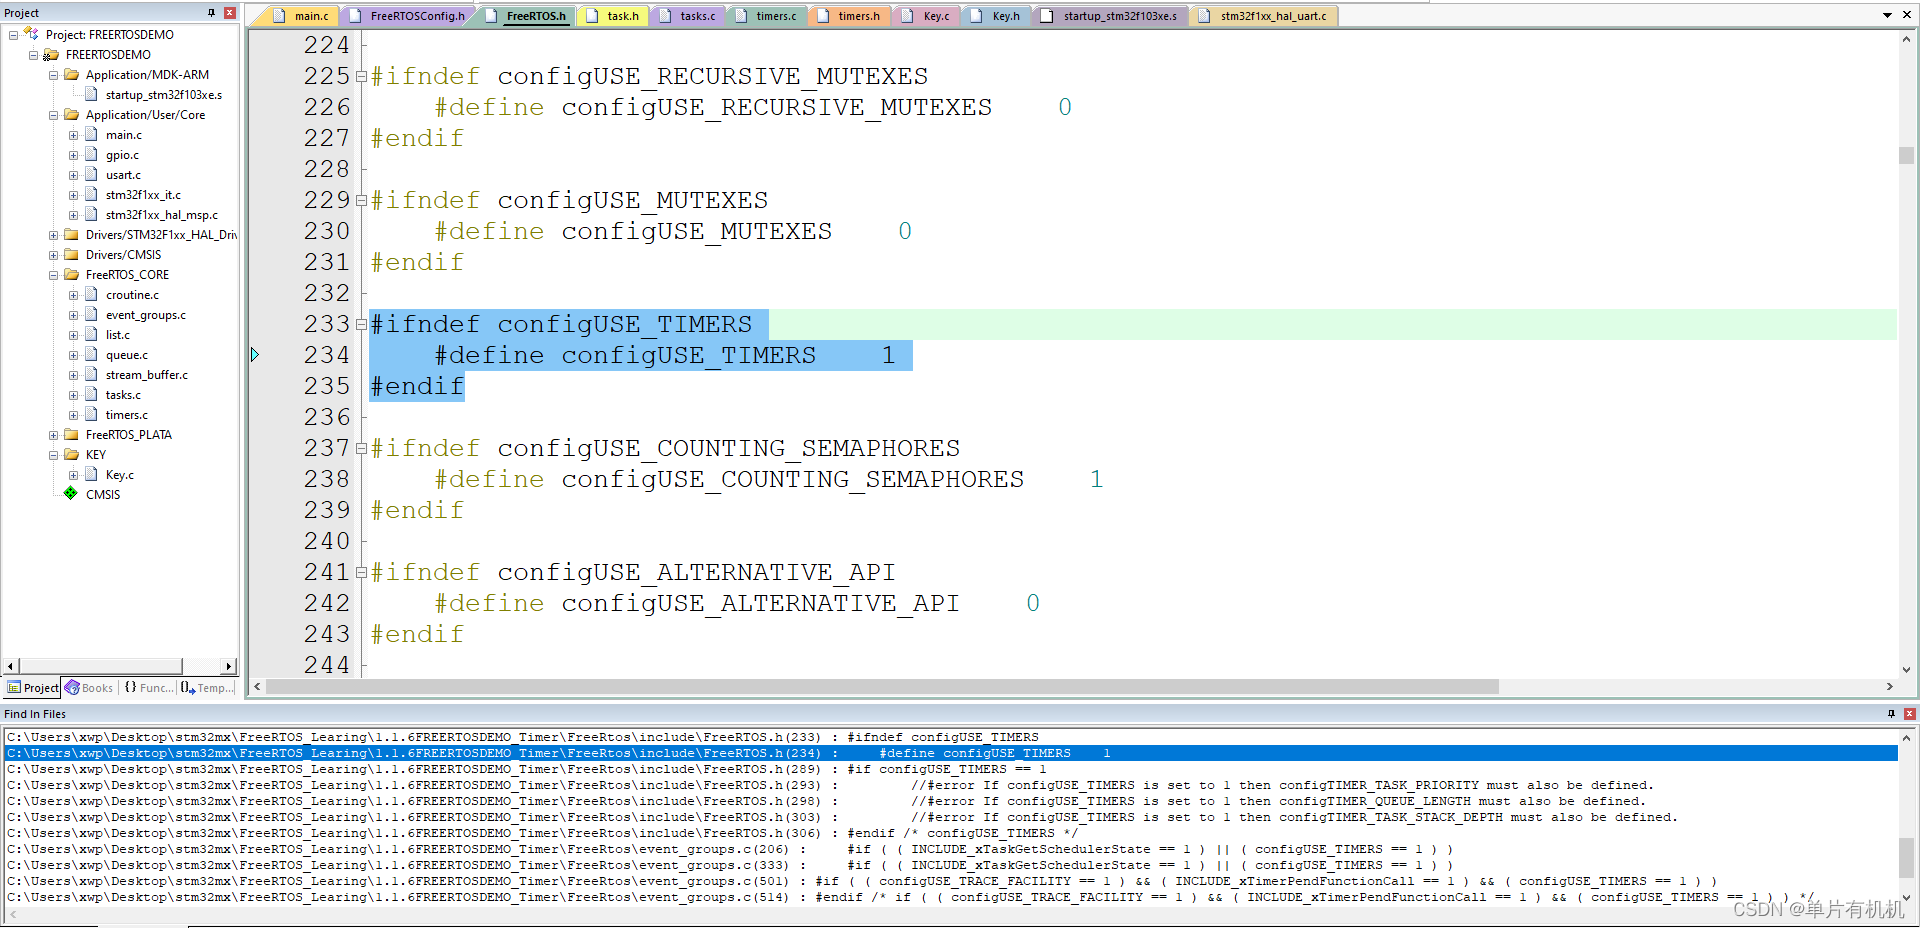
Task: Select the stream_buffer.c file icon
Action: point(91,374)
